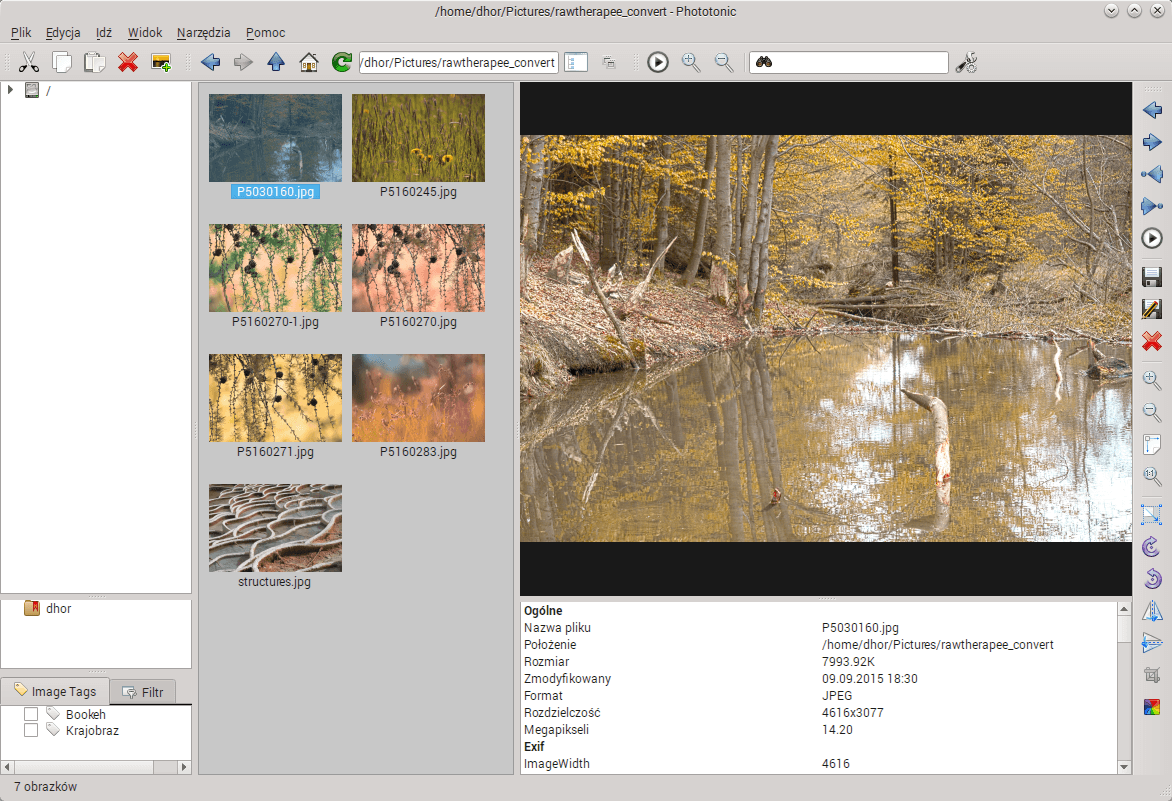Select the Crop tool in sidebar

(x=1152, y=675)
